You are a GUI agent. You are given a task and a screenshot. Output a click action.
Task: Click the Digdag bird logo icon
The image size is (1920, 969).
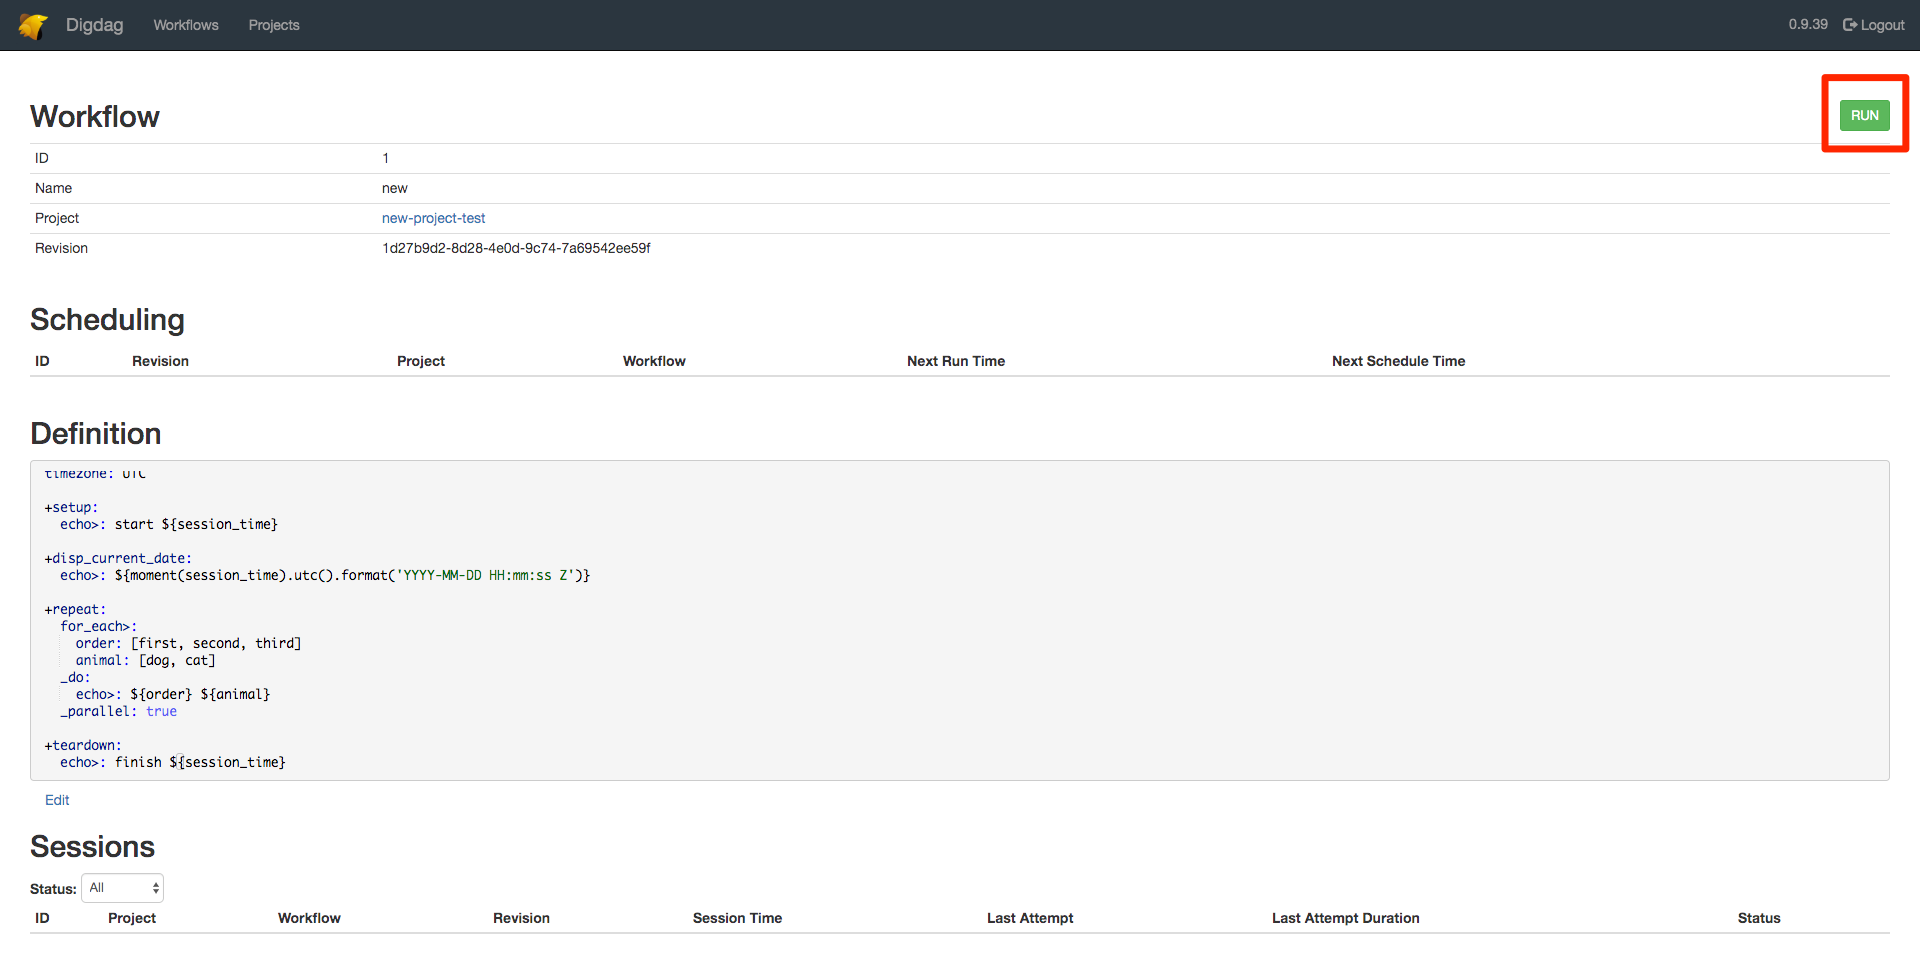(33, 26)
